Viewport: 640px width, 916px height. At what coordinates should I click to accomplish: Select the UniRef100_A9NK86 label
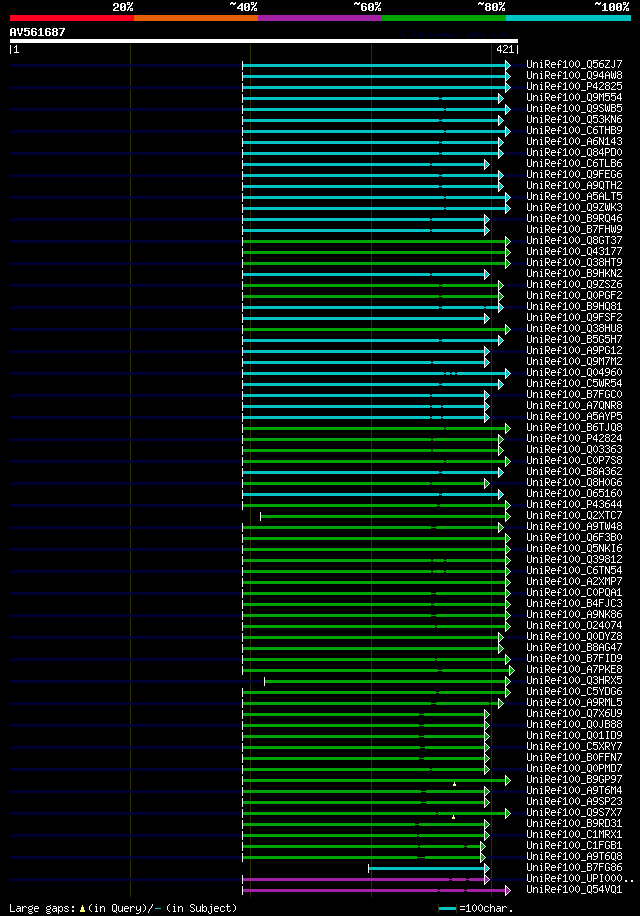[x=574, y=615]
